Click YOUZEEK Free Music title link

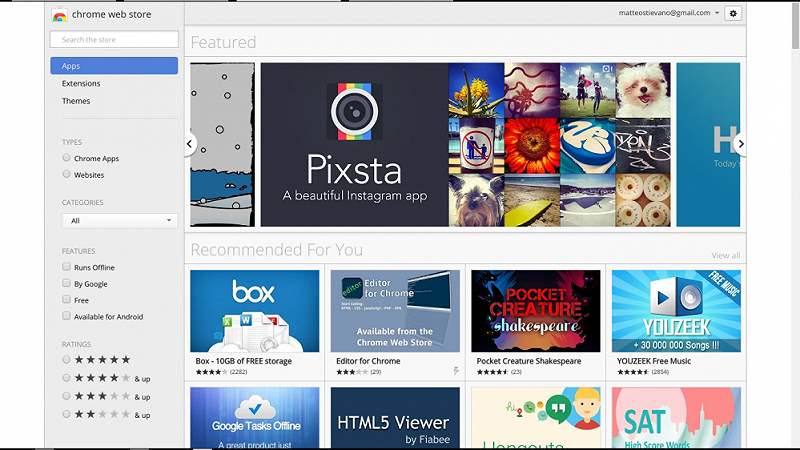tap(654, 361)
